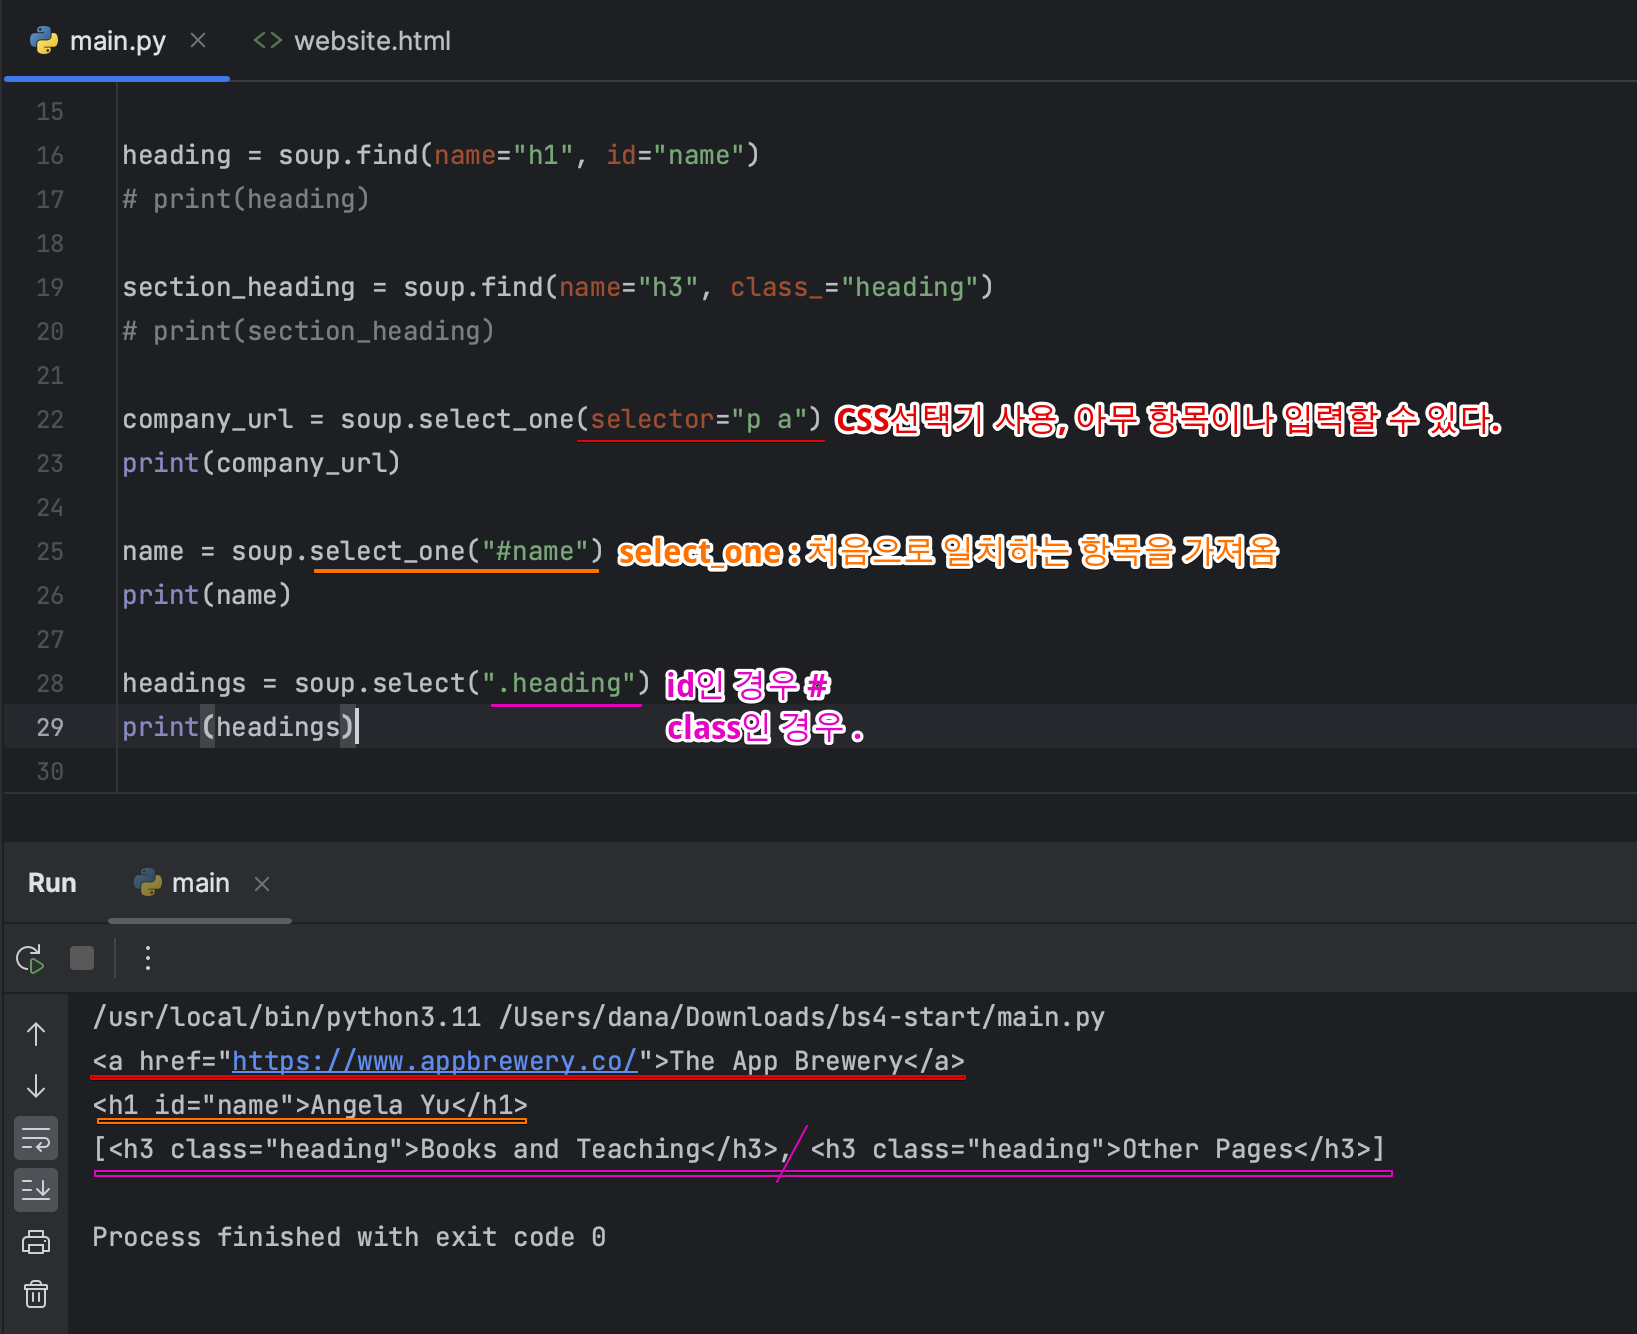Rerun the main script
This screenshot has width=1637, height=1334.
pos(30,958)
